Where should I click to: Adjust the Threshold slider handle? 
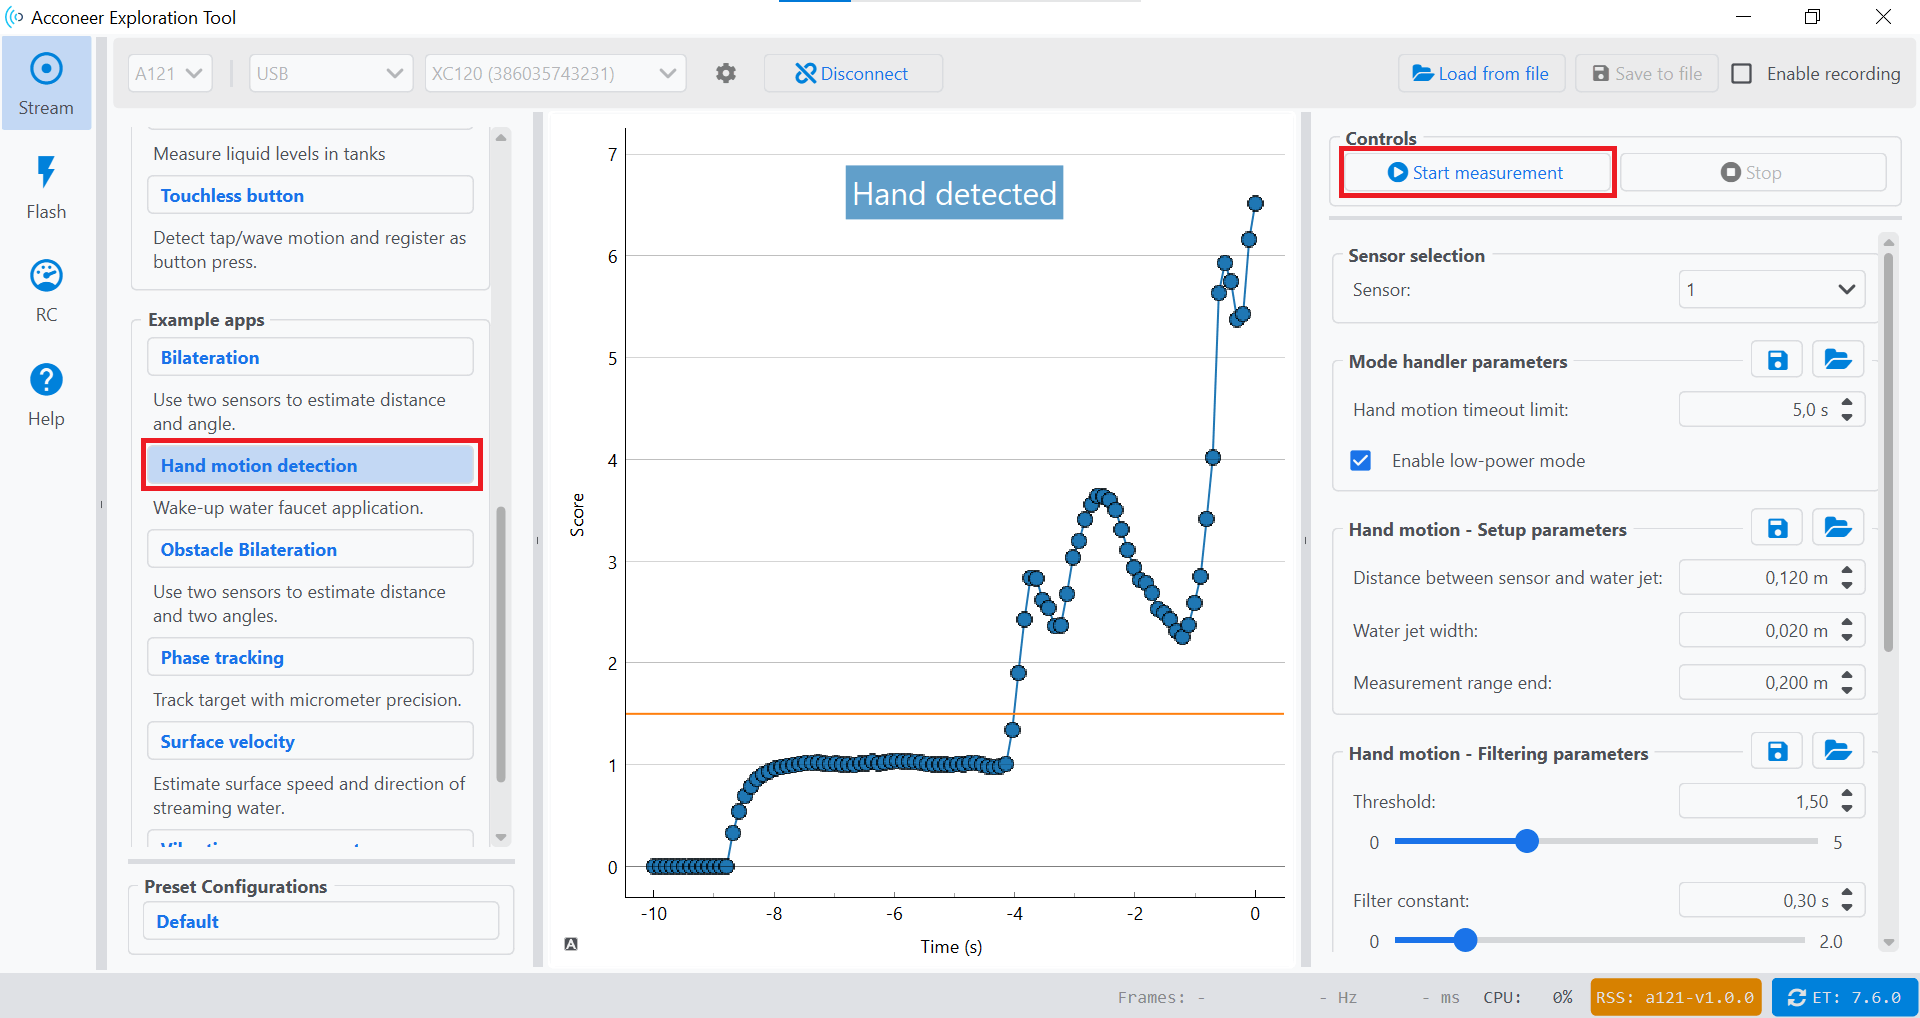1526,842
